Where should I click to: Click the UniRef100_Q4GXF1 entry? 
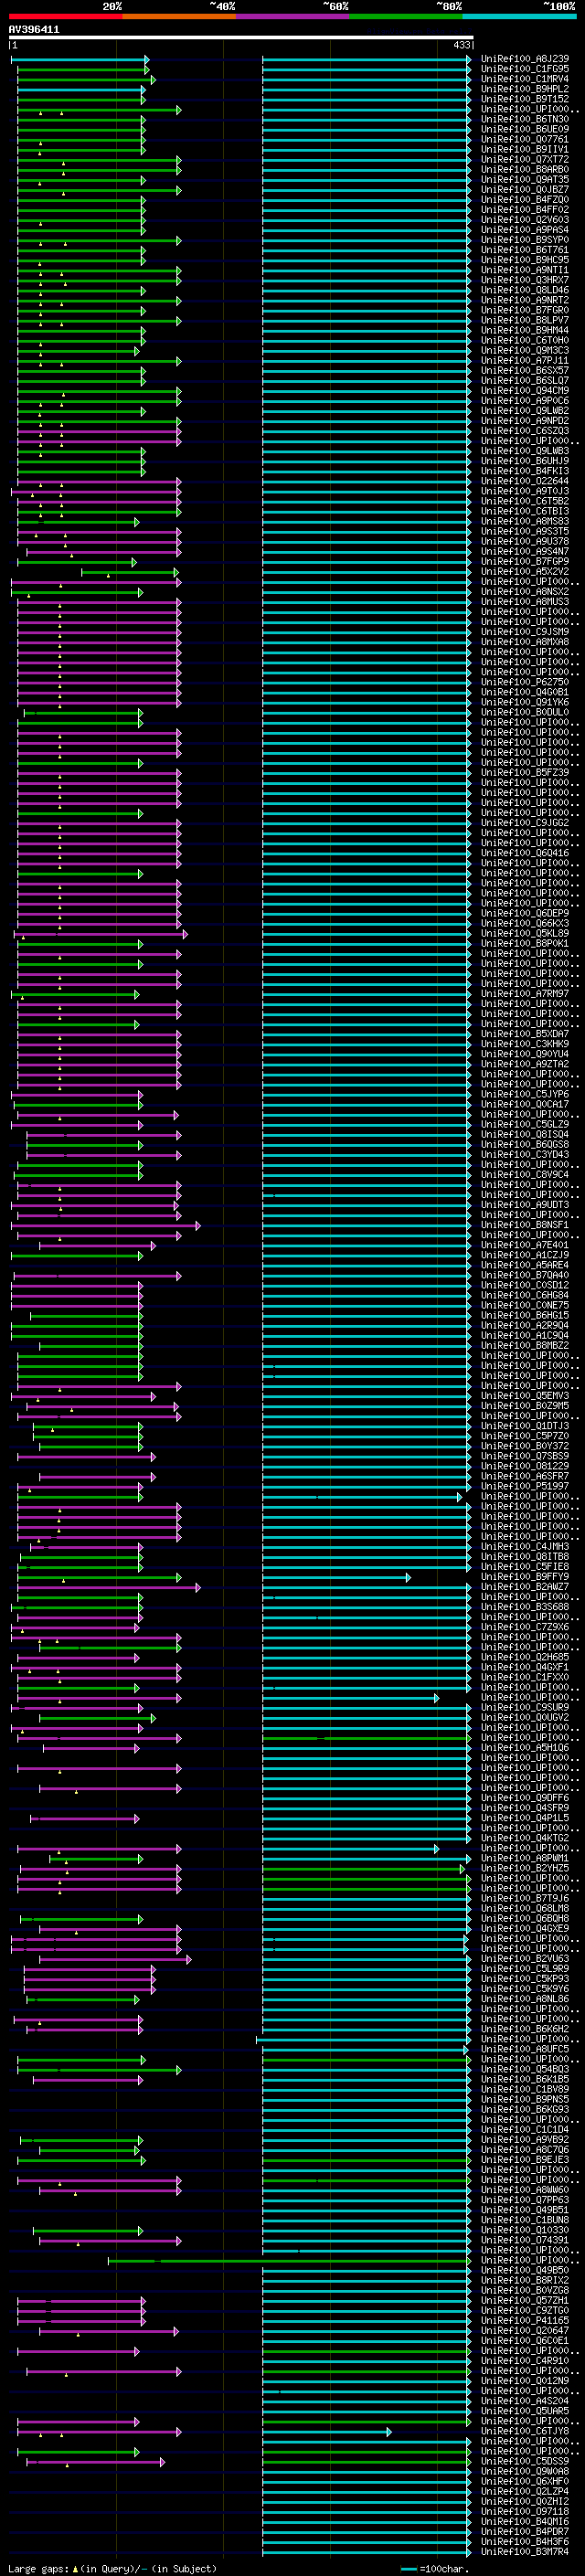click(525, 1667)
